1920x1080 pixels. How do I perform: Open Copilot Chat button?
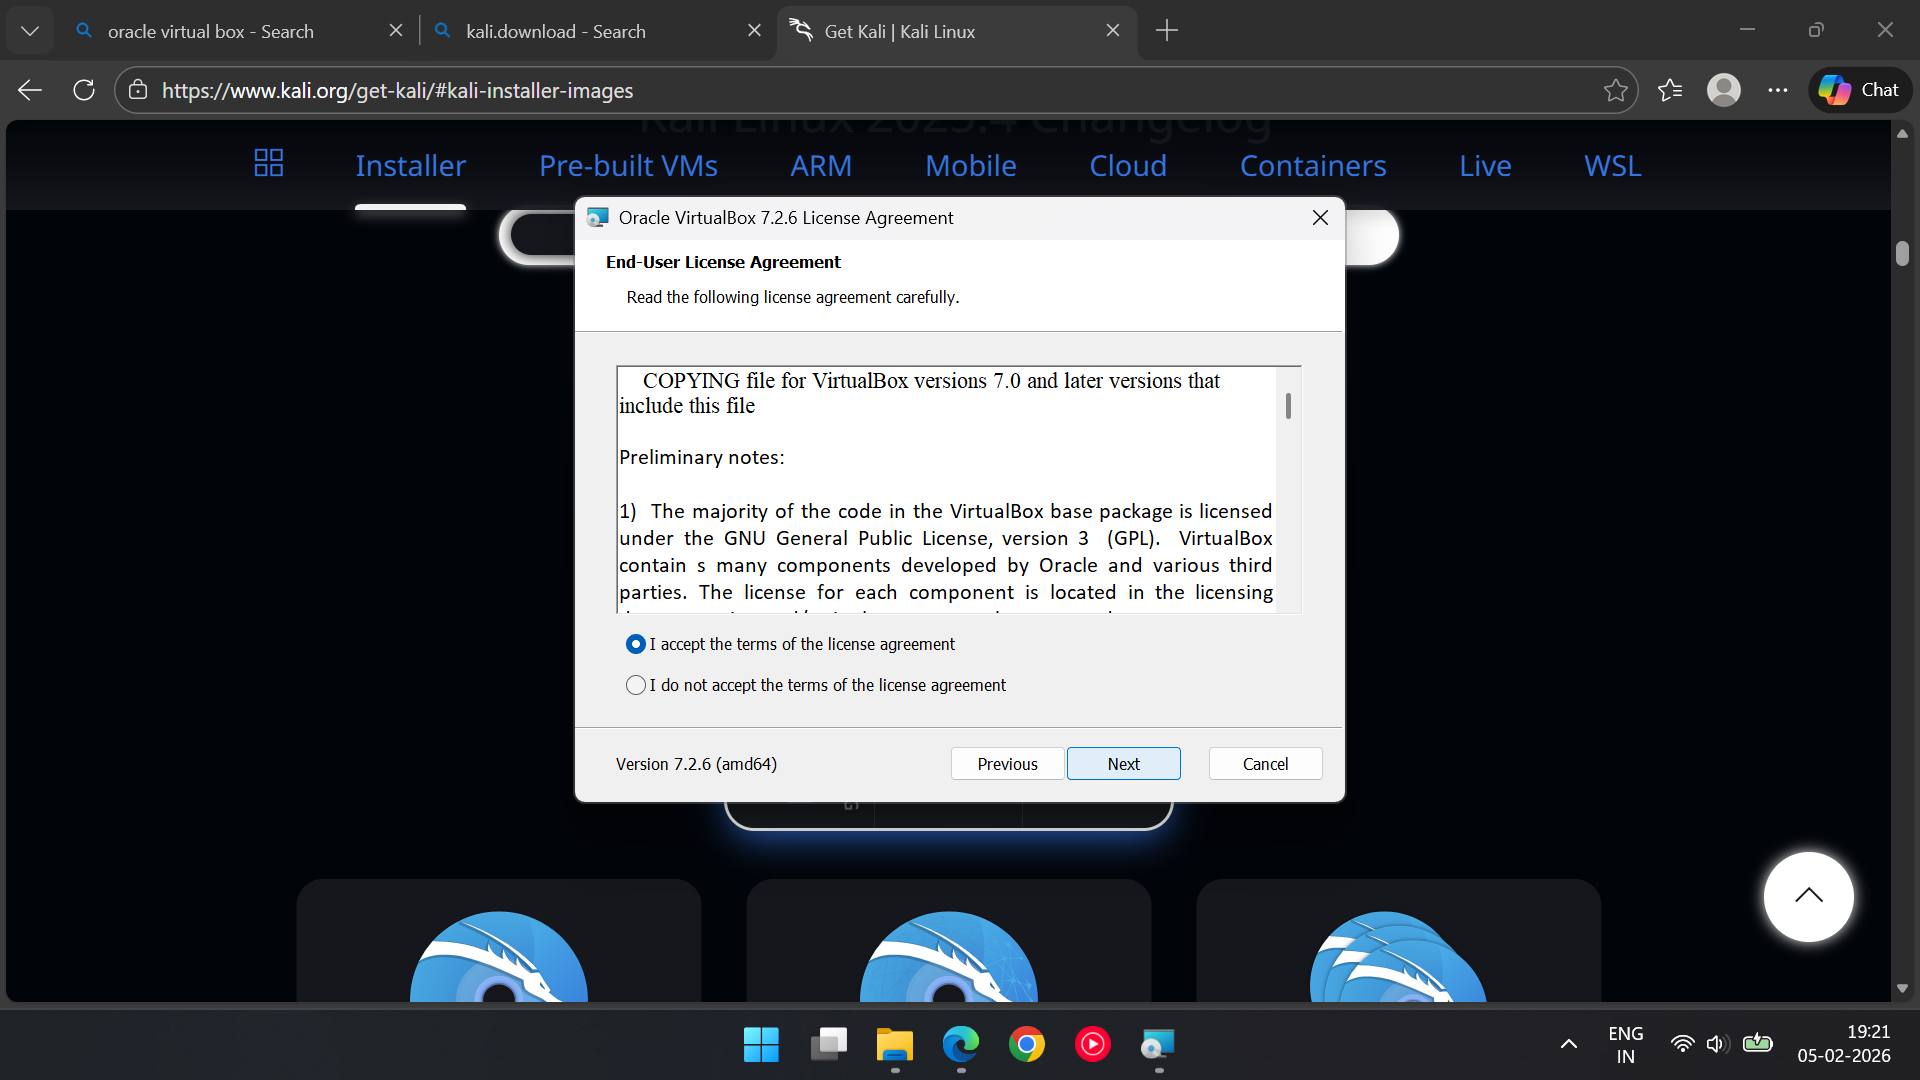(x=1859, y=90)
